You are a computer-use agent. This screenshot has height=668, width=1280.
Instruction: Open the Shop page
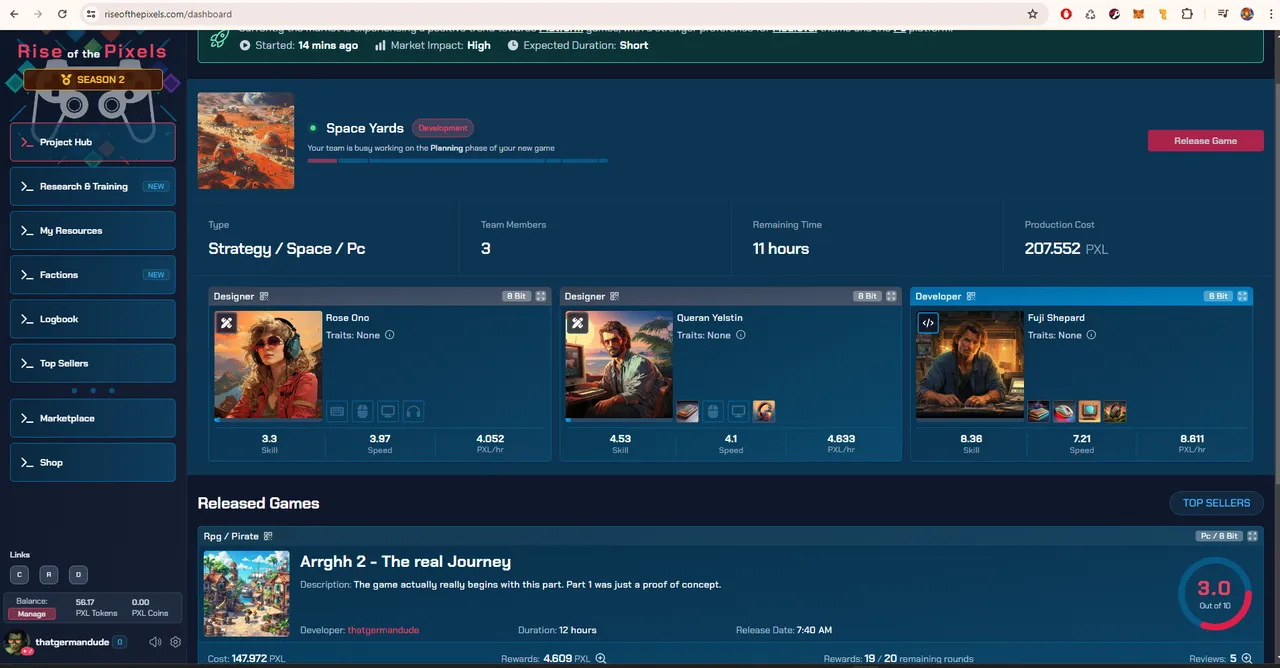click(x=93, y=462)
